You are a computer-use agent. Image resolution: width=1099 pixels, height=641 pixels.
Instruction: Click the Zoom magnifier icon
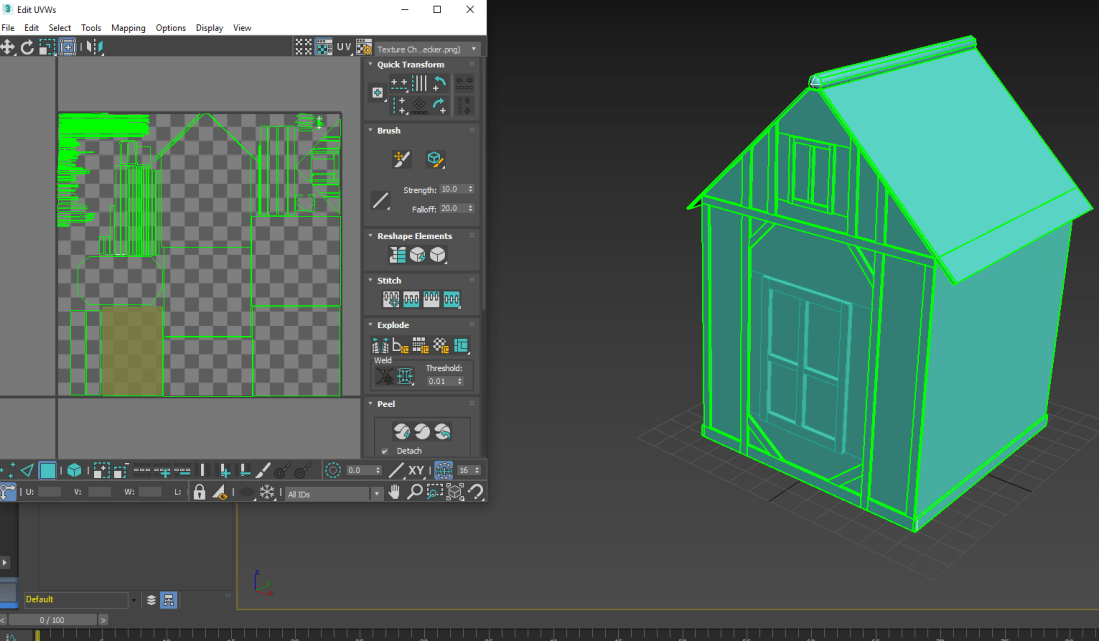coord(414,492)
